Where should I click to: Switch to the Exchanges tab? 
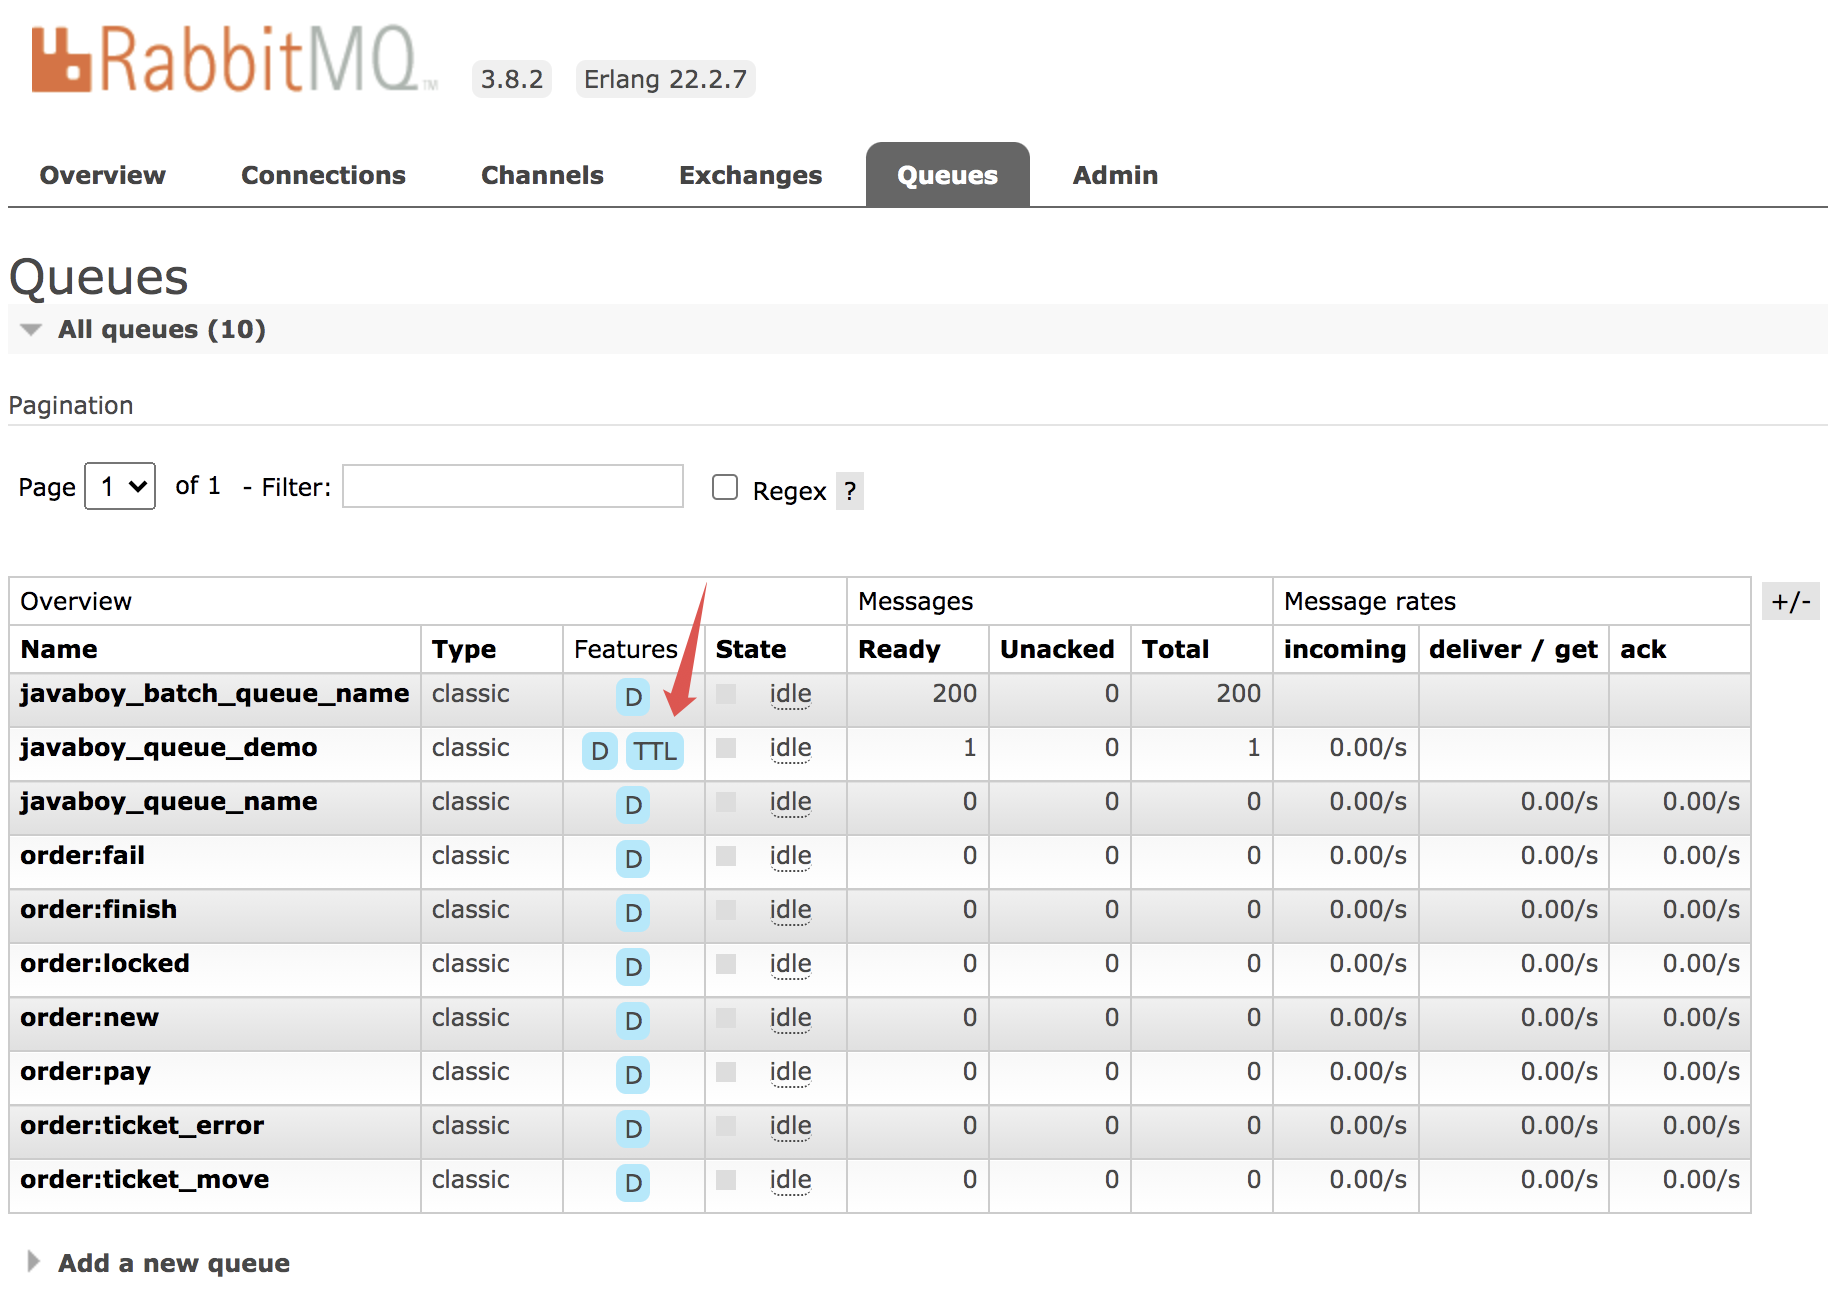point(750,175)
